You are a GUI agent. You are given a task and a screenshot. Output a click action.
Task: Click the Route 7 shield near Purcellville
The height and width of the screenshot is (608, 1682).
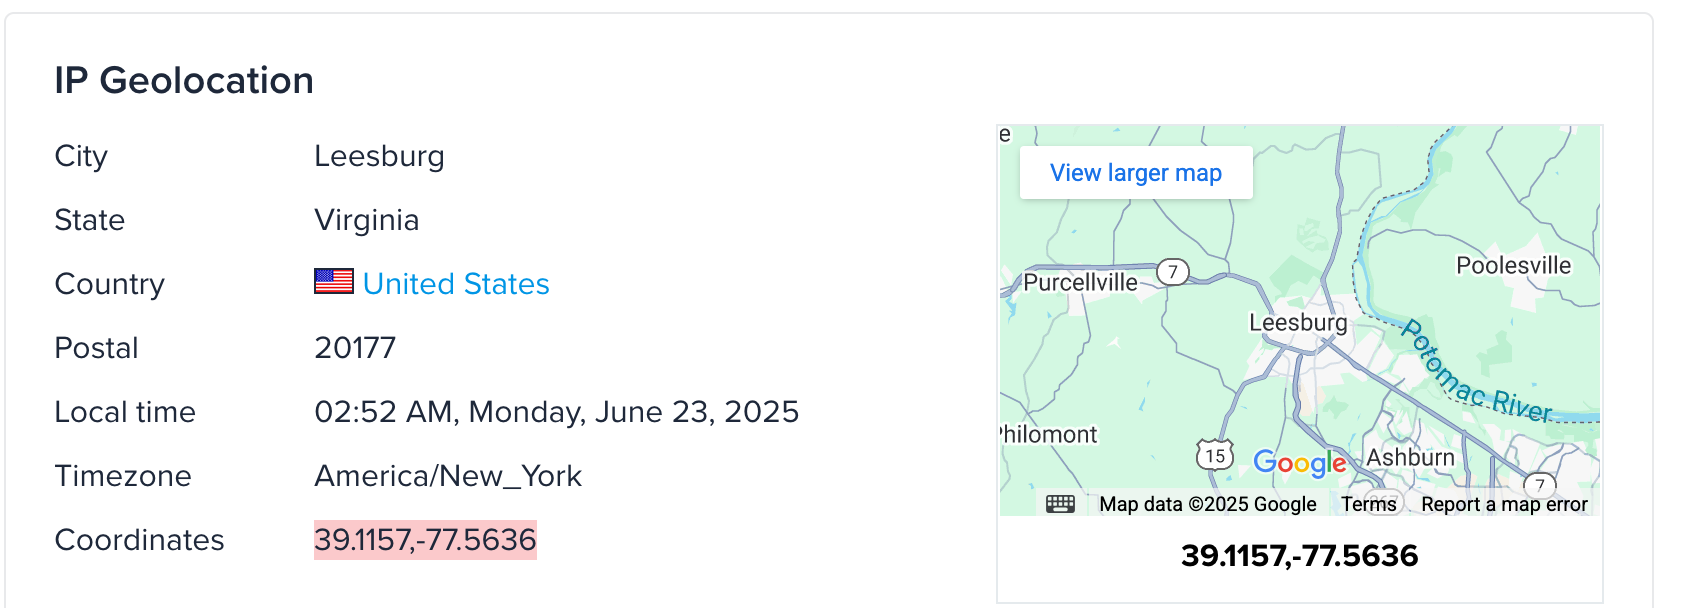(x=1173, y=271)
